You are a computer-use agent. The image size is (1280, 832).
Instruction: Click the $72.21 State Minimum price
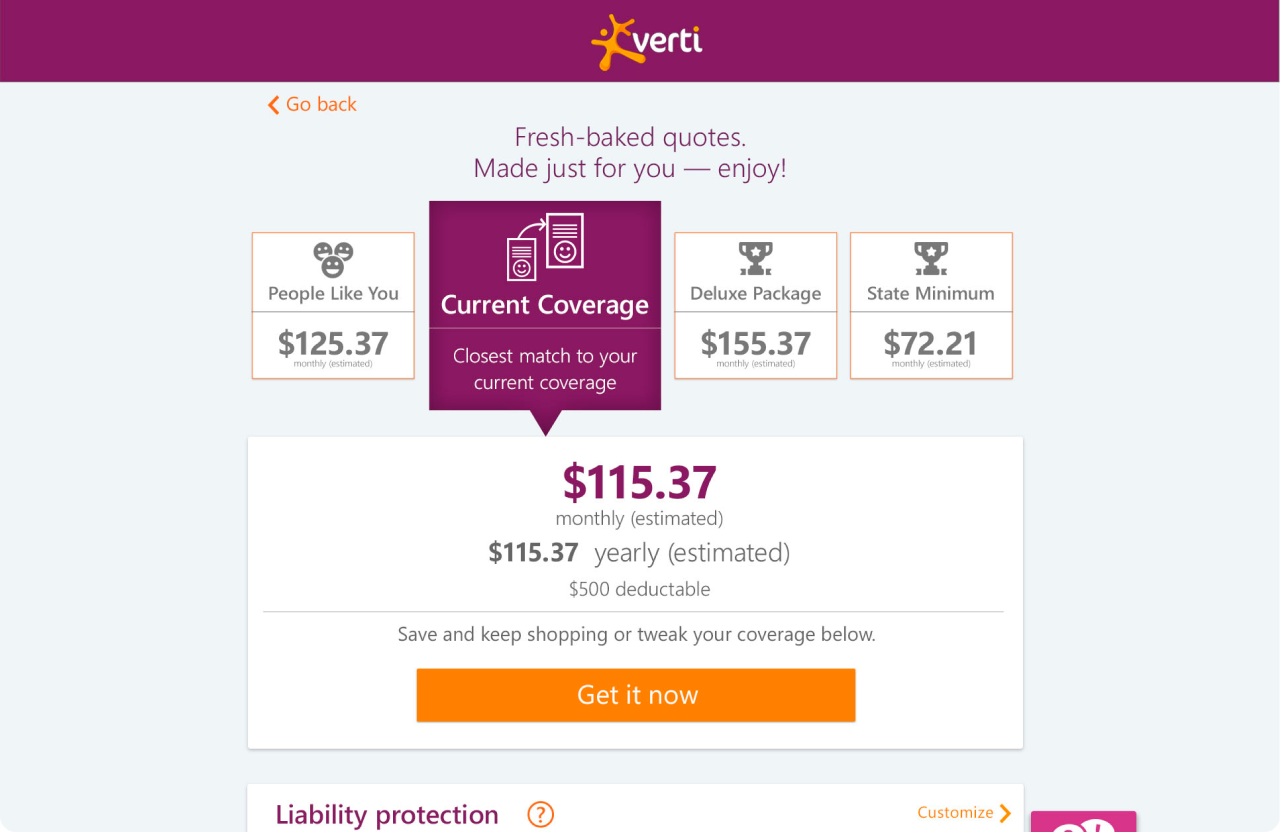(931, 344)
